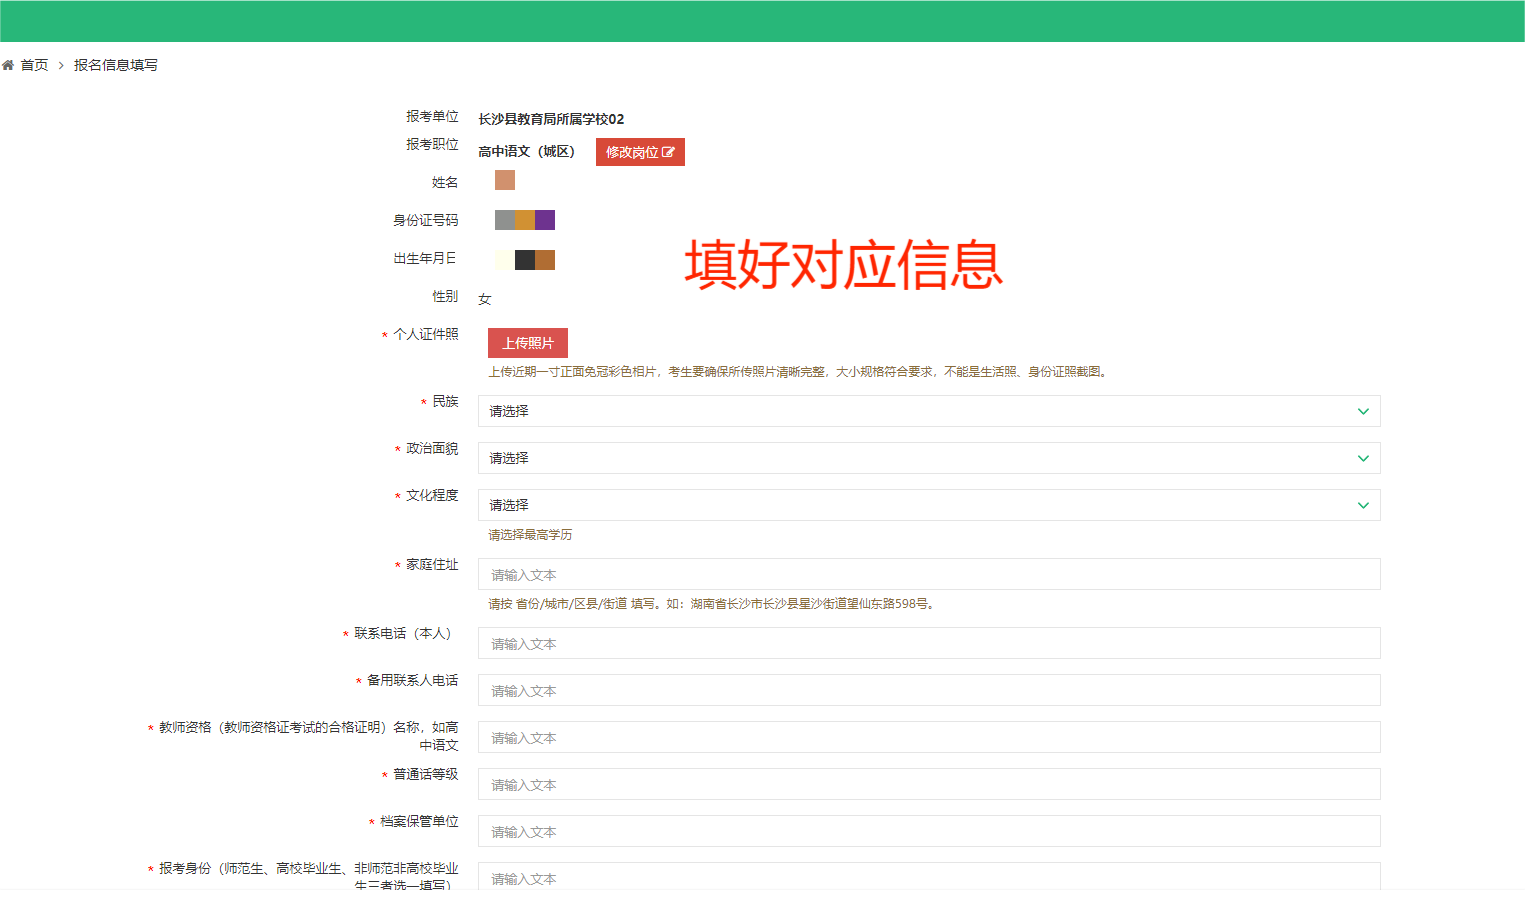Open the 民族 dropdown

(929, 411)
